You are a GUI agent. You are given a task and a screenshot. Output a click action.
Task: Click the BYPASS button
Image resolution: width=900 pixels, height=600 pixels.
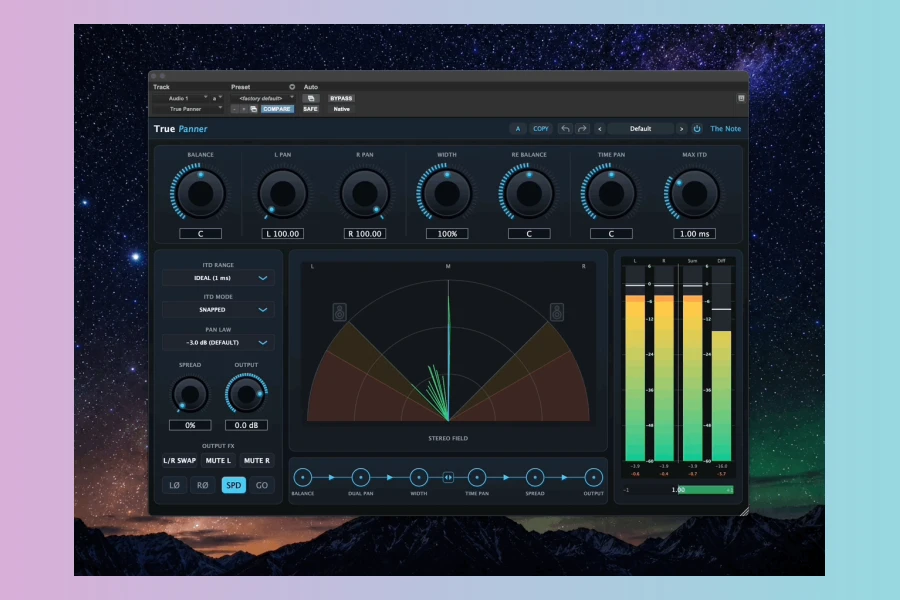(x=341, y=98)
